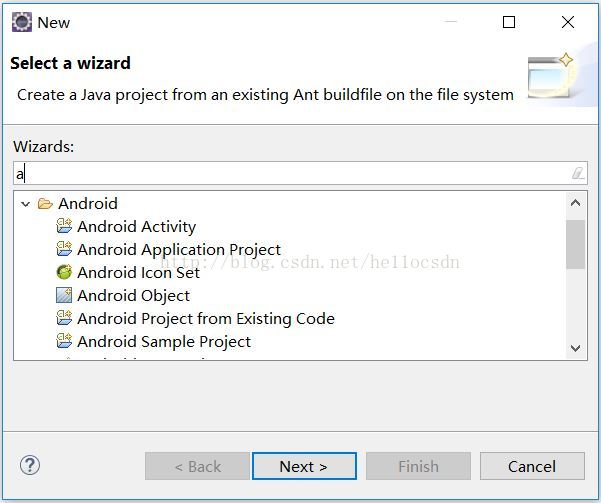Click the Android Icon Set icon

point(64,272)
